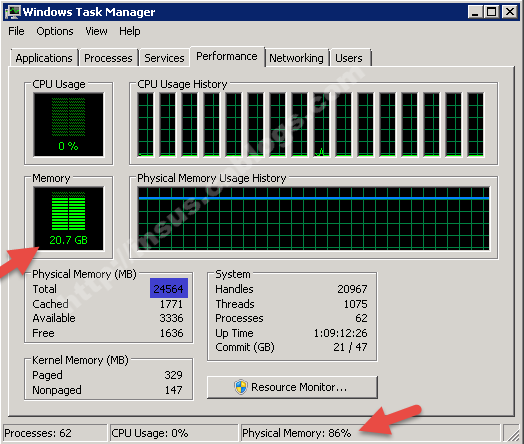Click the Cached value 1771
The image size is (524, 444).
pos(171,304)
